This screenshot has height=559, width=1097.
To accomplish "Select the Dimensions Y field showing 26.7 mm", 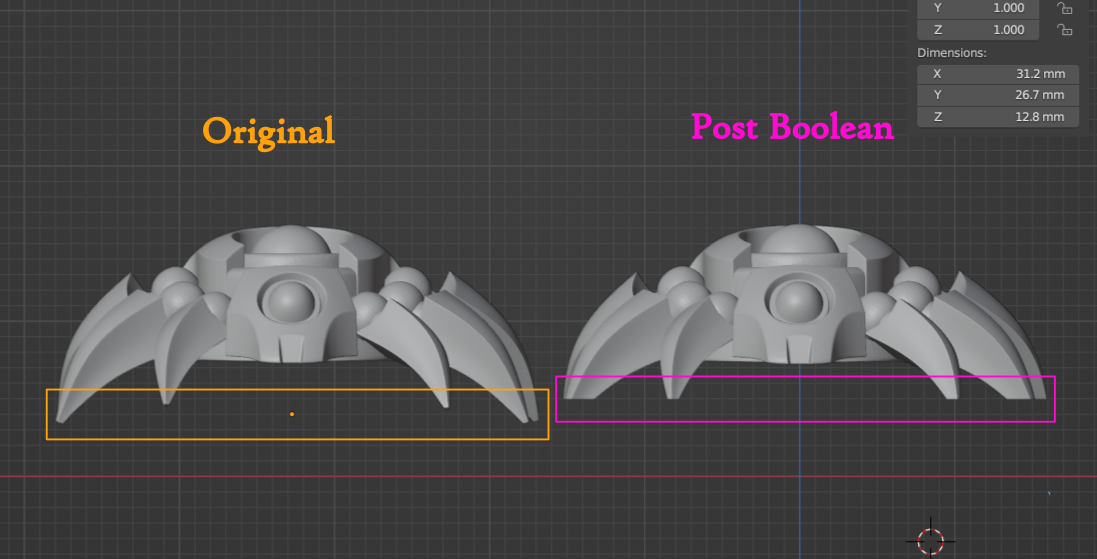I will tap(997, 95).
